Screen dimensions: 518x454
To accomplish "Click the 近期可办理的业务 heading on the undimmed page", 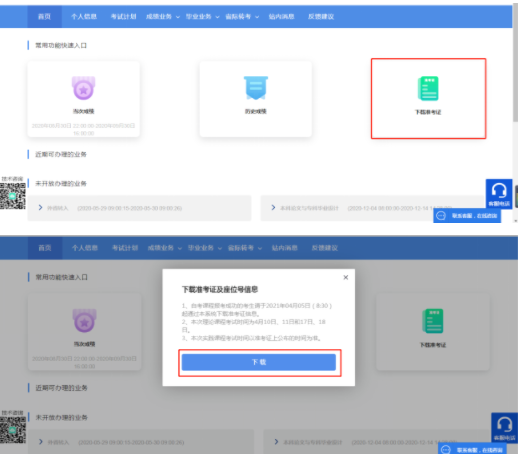I will coord(61,154).
